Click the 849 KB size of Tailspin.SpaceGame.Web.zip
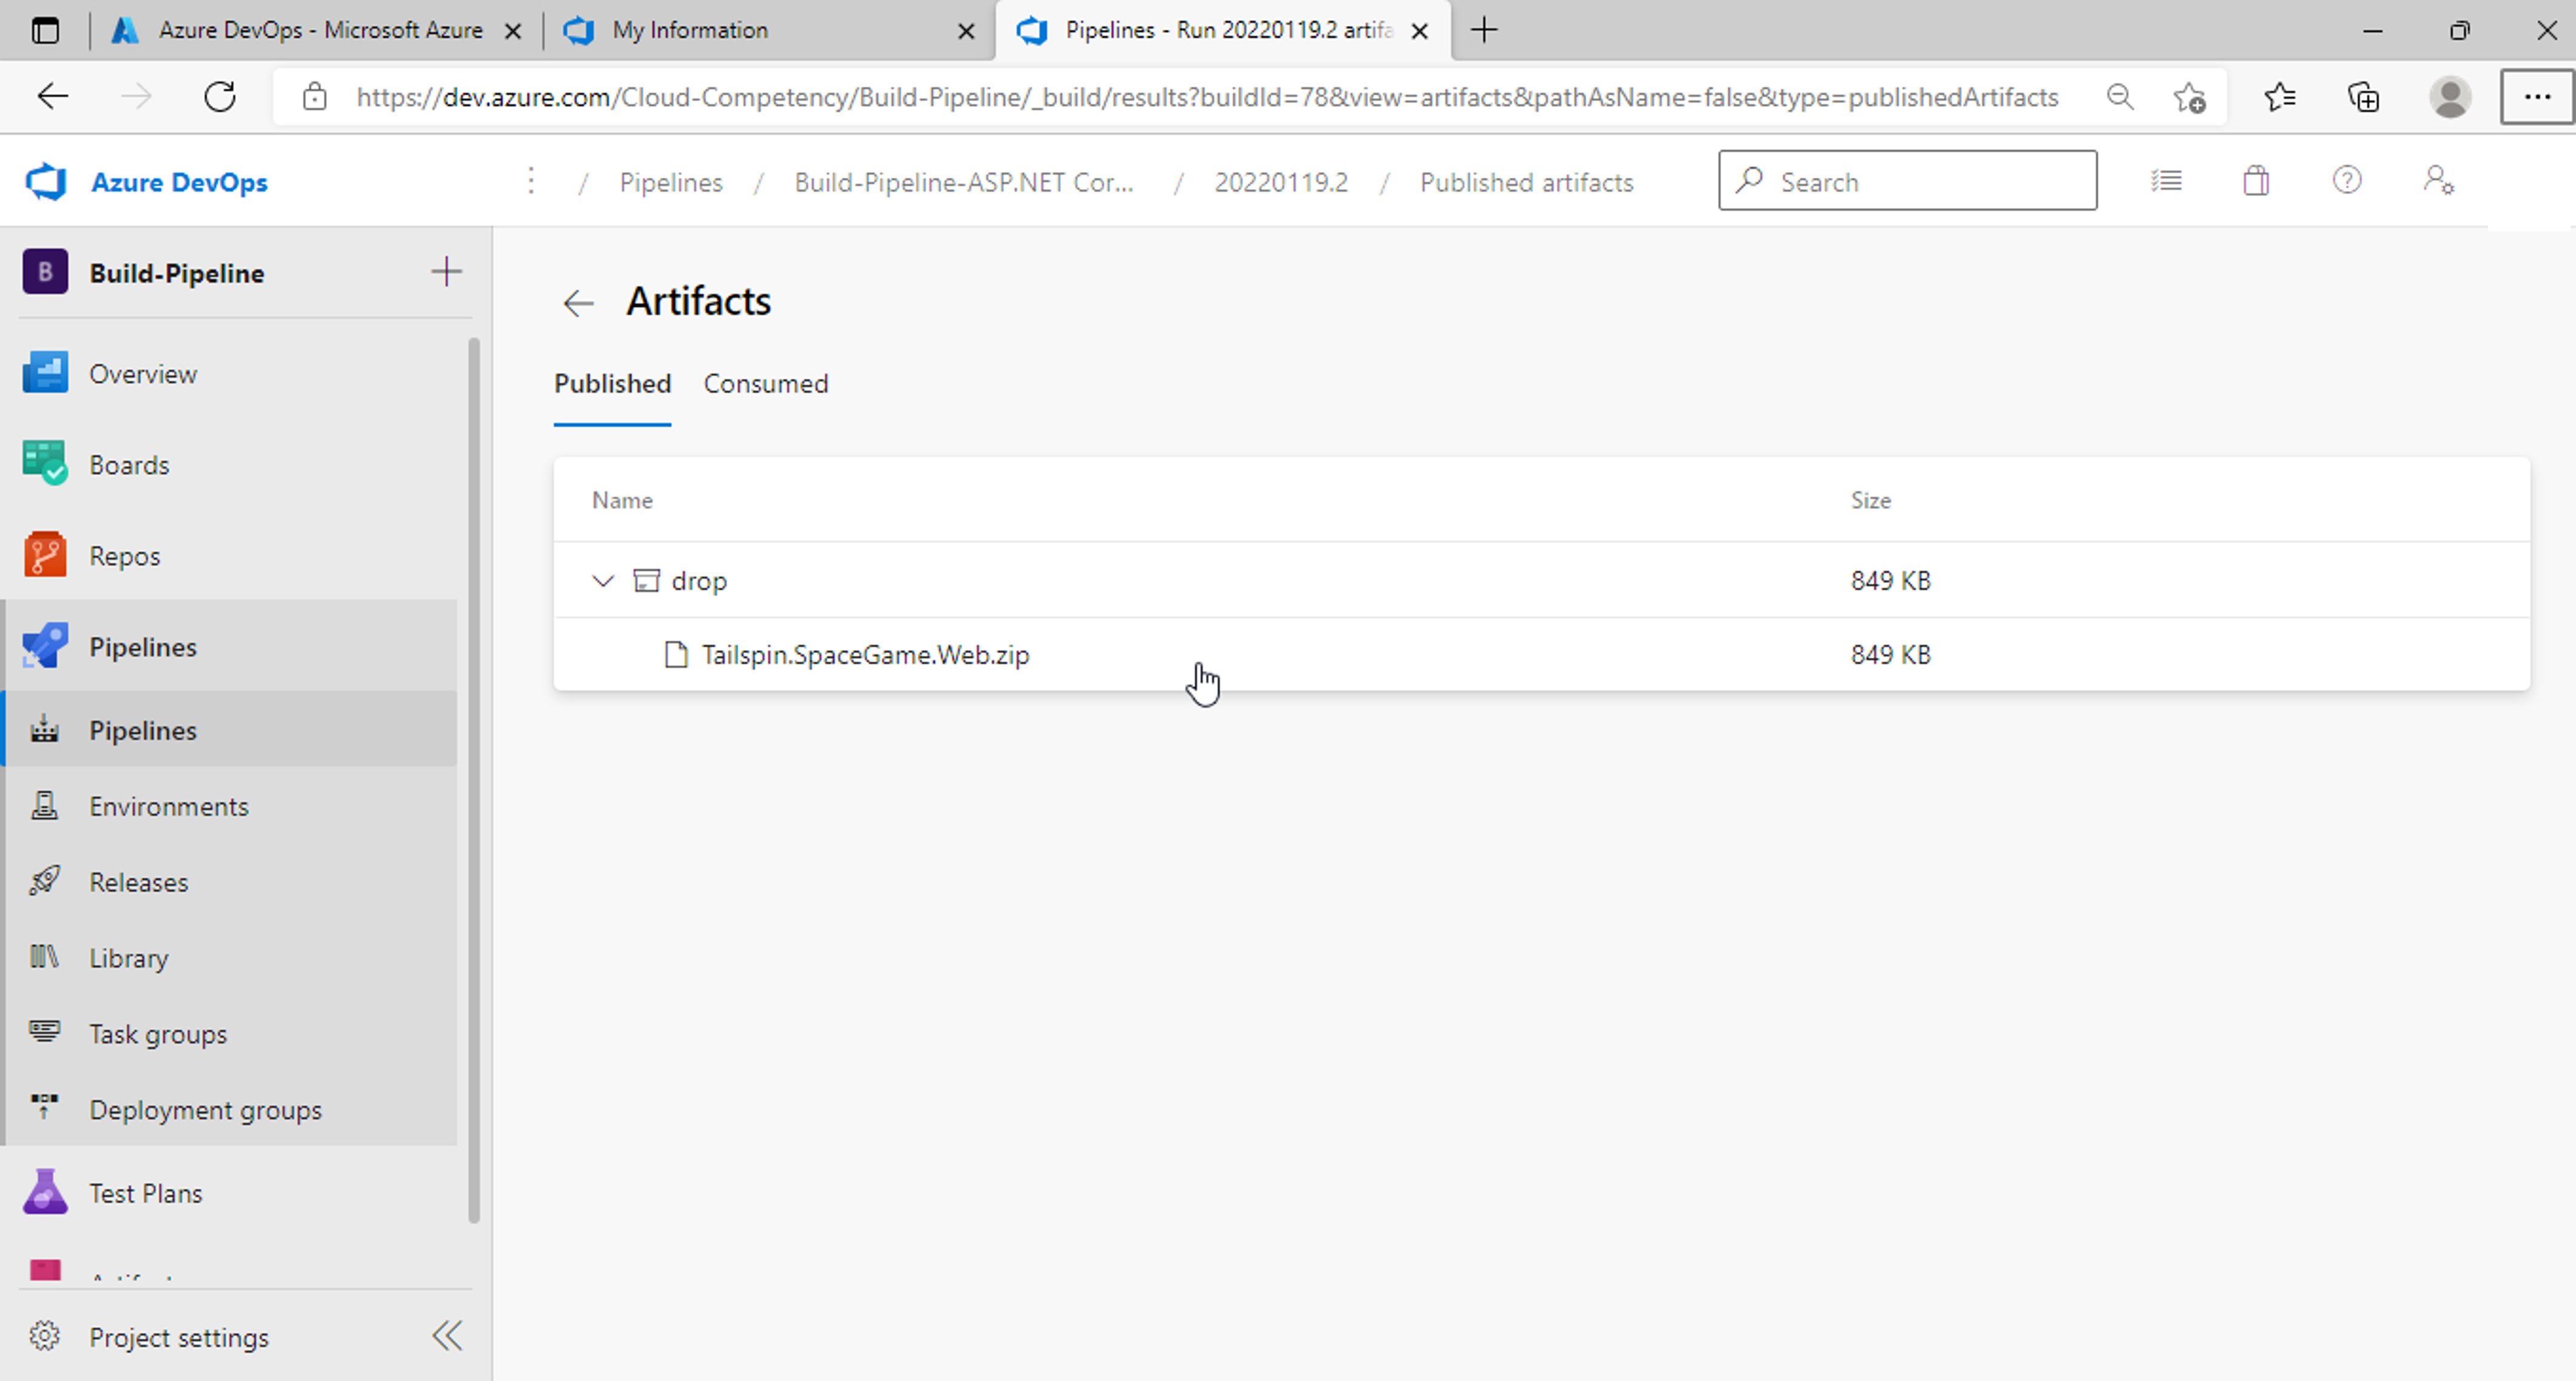 1890,655
